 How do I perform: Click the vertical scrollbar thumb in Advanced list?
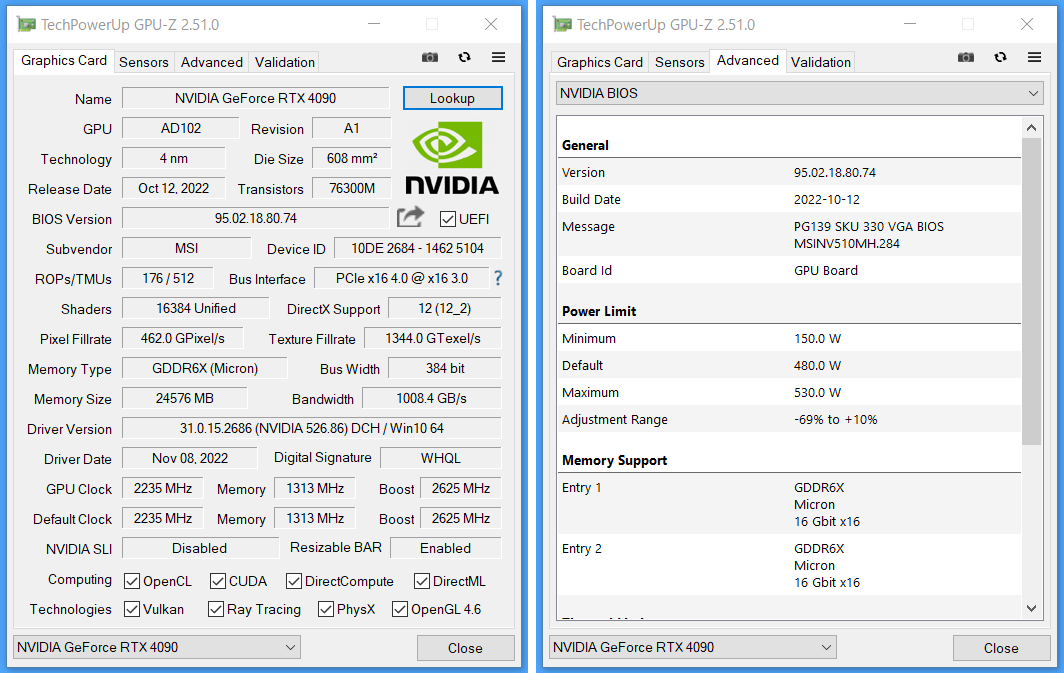[x=1031, y=292]
